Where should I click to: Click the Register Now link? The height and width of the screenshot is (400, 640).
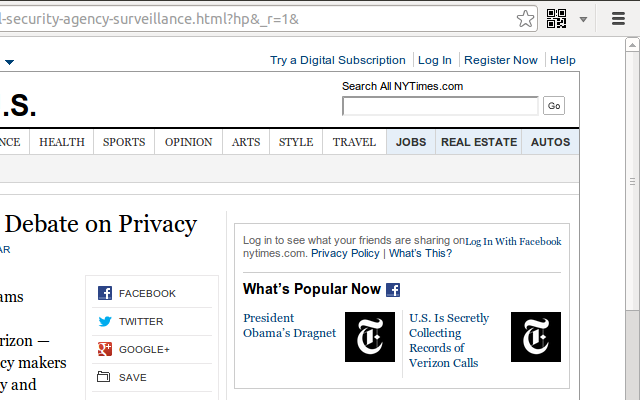pos(501,60)
